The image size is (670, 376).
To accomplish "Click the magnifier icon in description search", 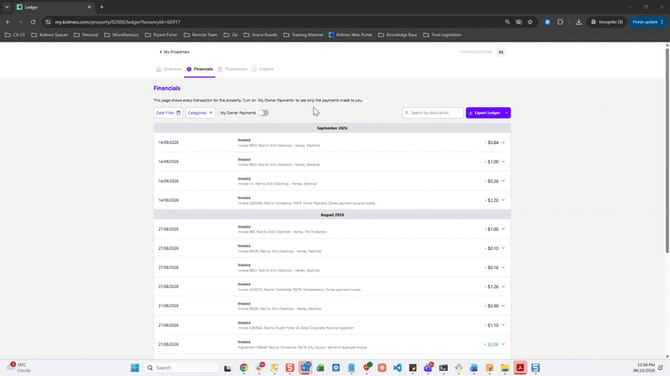I will (407, 113).
